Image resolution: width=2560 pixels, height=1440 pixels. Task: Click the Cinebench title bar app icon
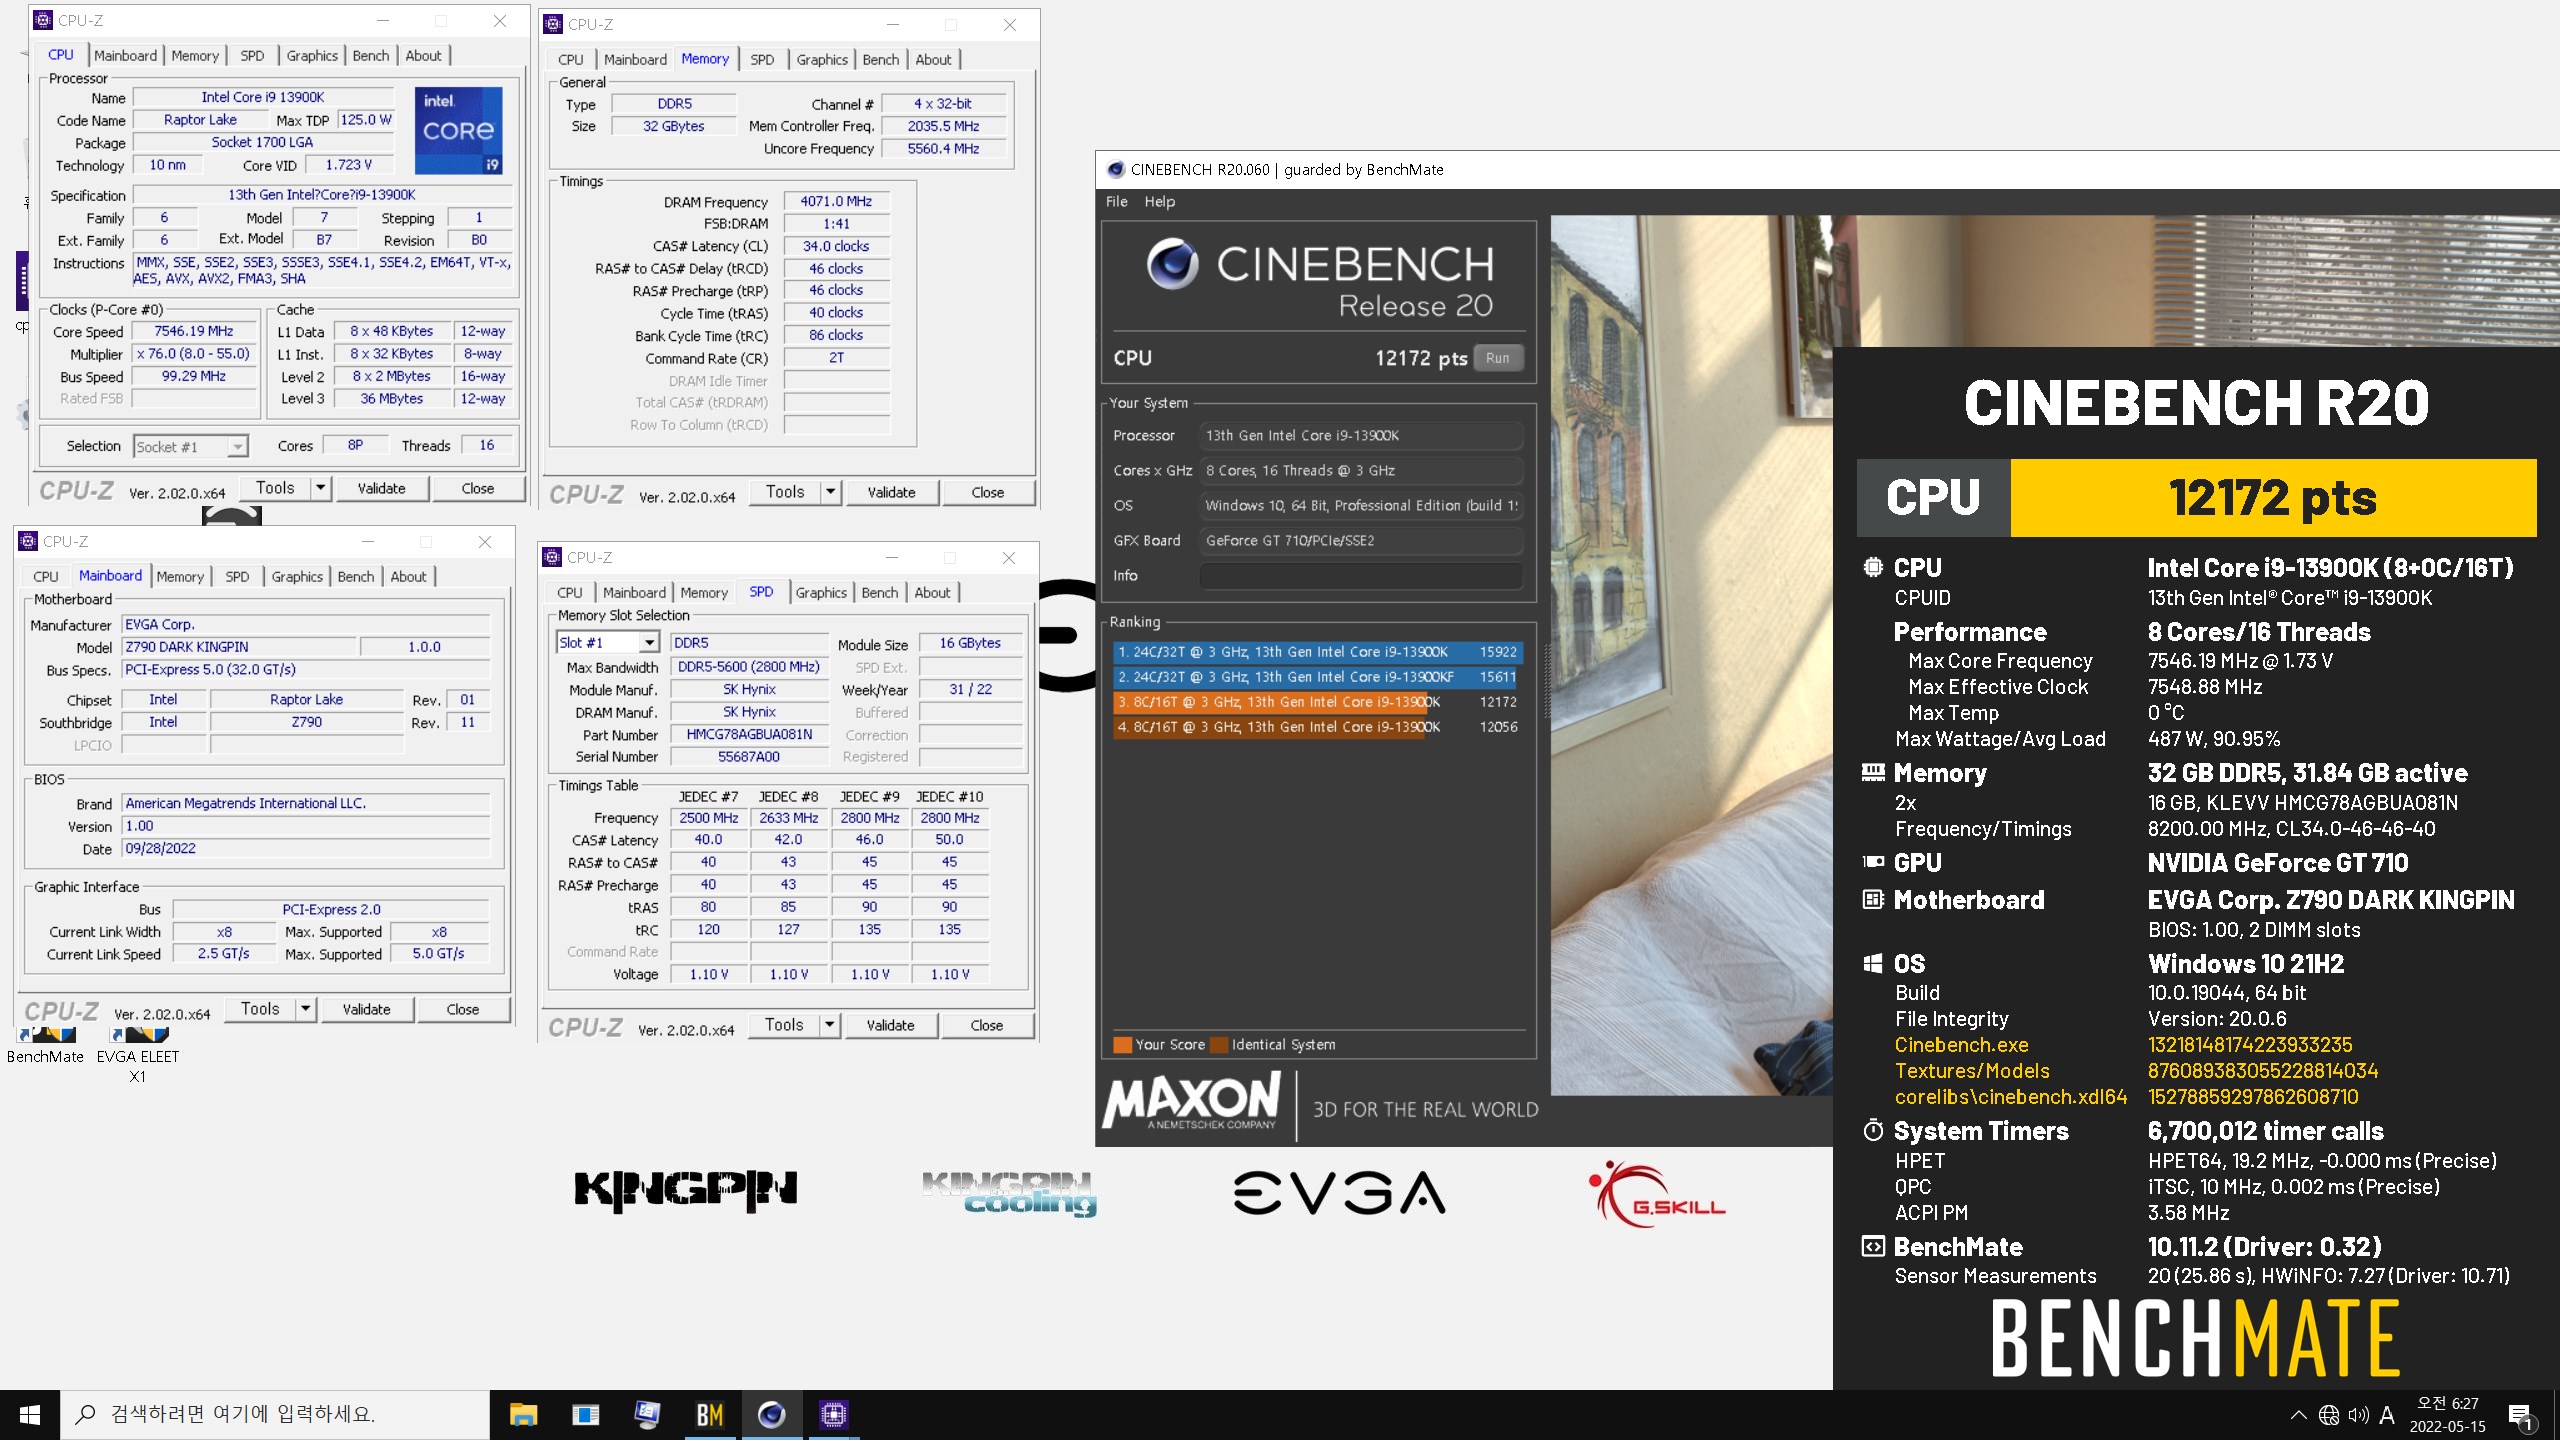pos(1116,169)
